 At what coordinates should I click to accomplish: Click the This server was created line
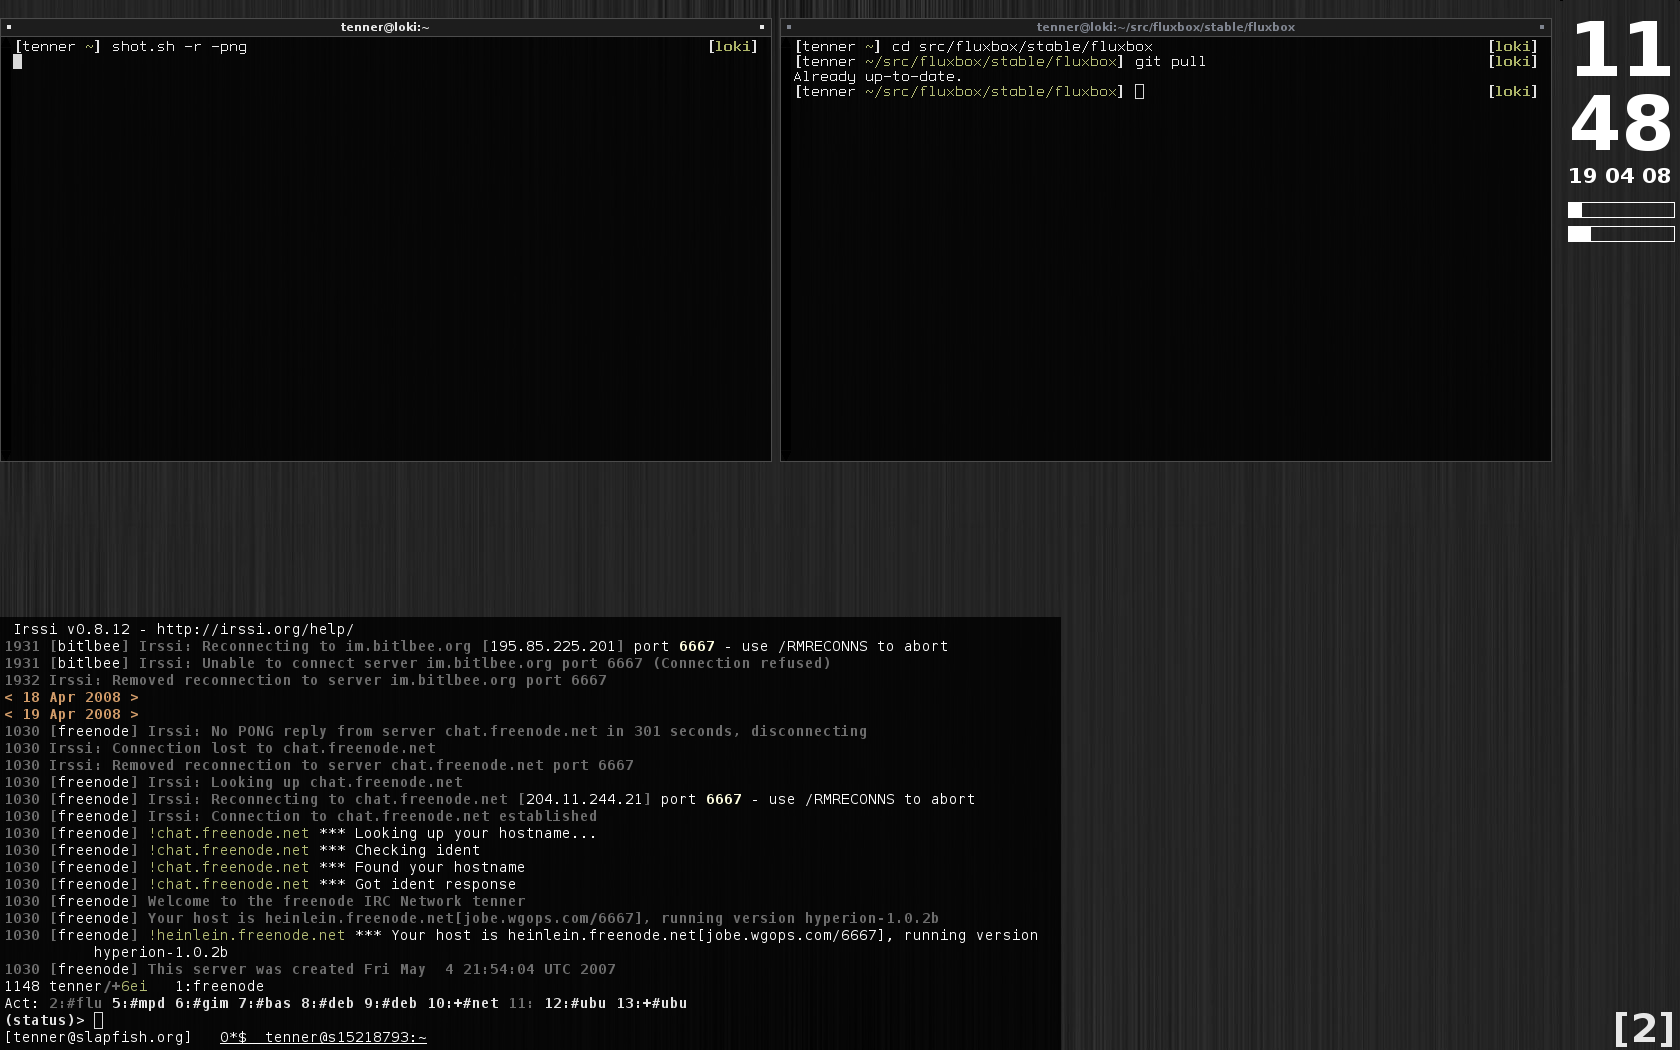[x=309, y=970]
